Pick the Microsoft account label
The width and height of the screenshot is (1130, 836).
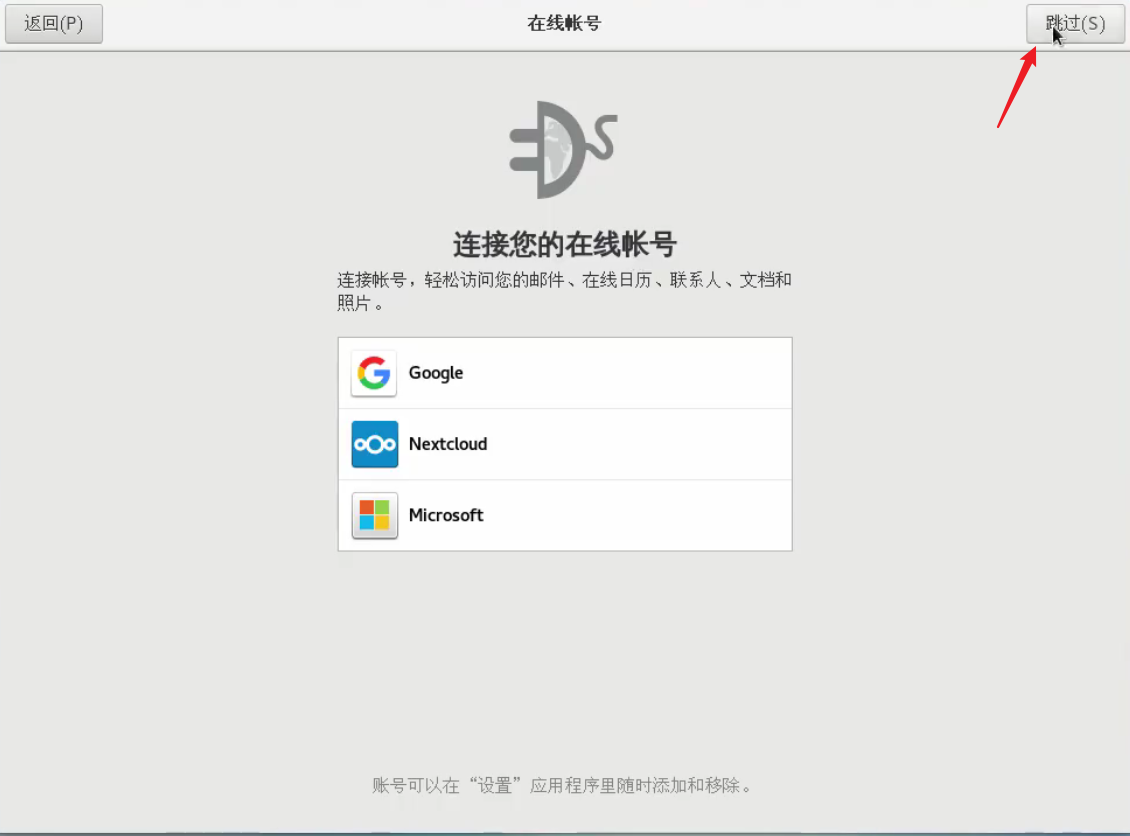click(445, 515)
